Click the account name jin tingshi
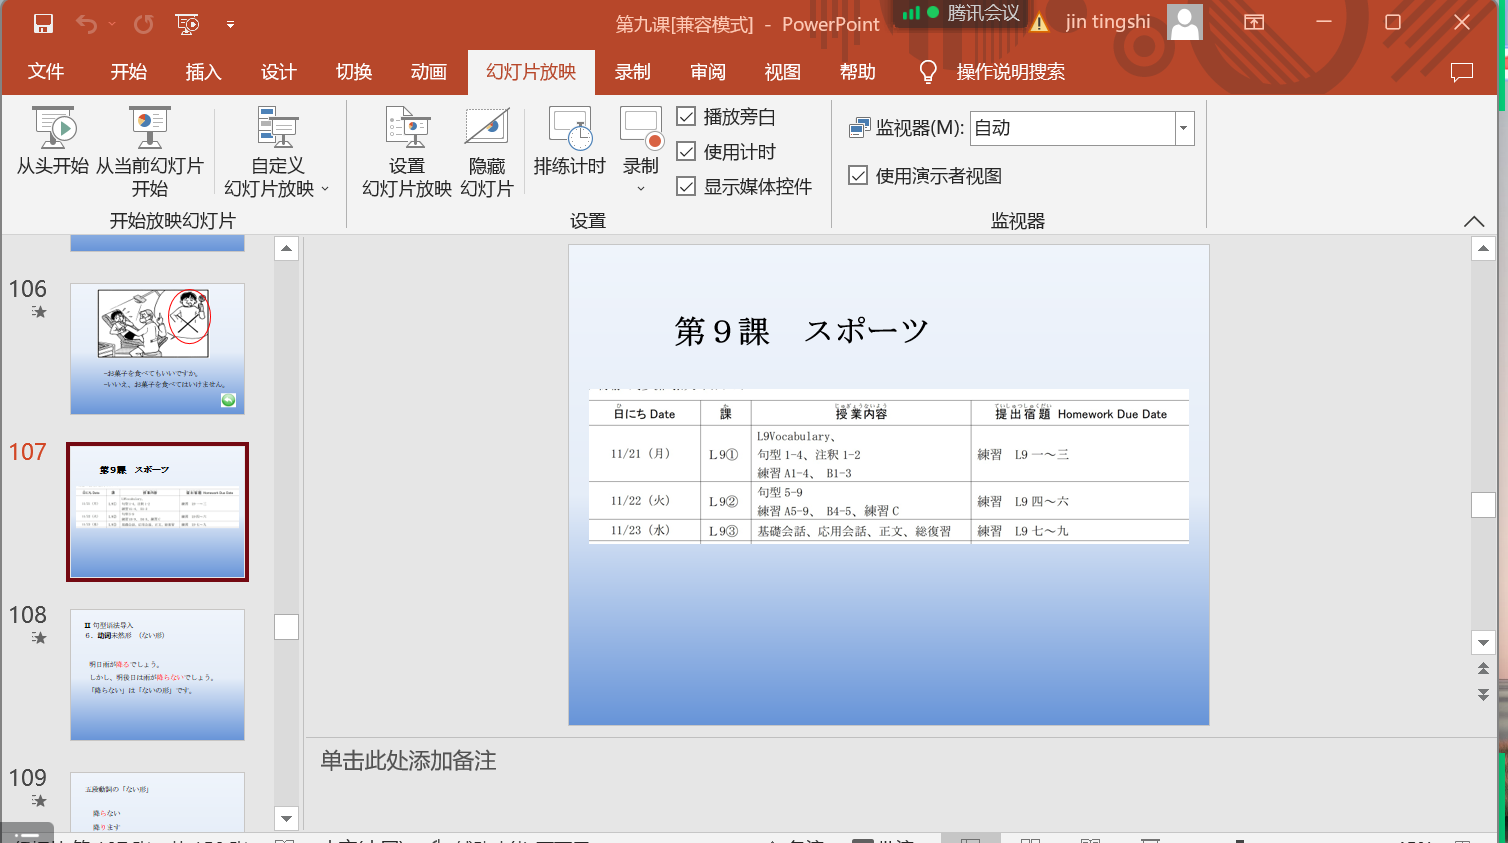This screenshot has height=843, width=1508. coord(1107,22)
